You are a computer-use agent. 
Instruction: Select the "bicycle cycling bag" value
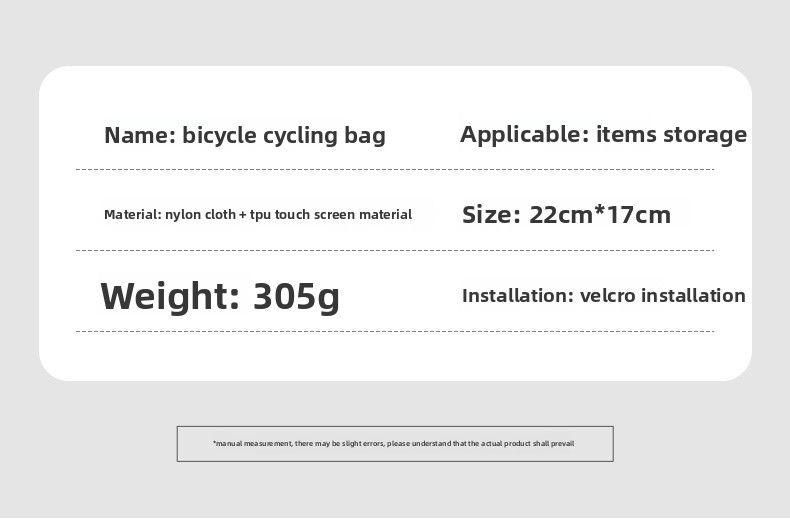pyautogui.click(x=282, y=136)
